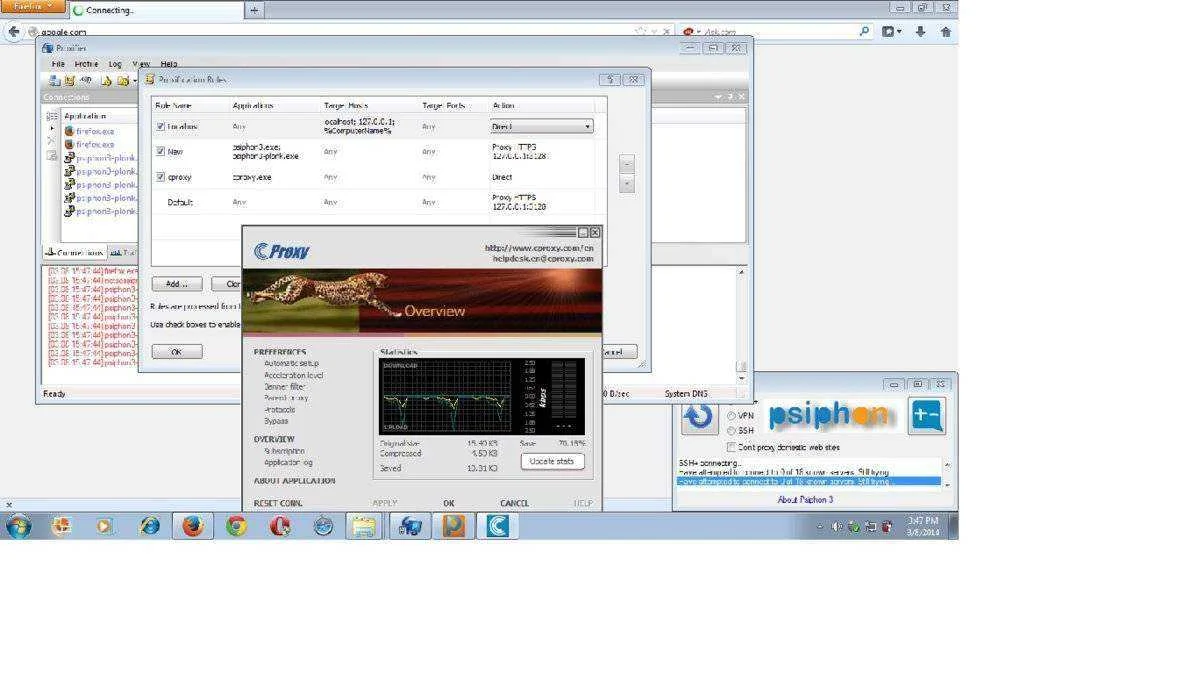The height and width of the screenshot is (674, 1198).
Task: Click the Firefox bookmarks toolbar icon
Action: [890, 32]
